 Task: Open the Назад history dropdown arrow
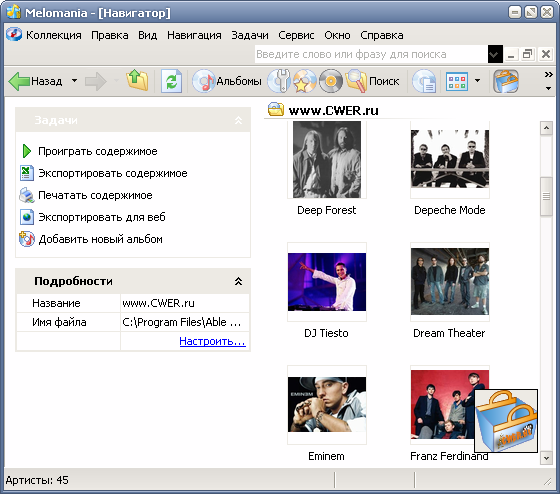74,81
